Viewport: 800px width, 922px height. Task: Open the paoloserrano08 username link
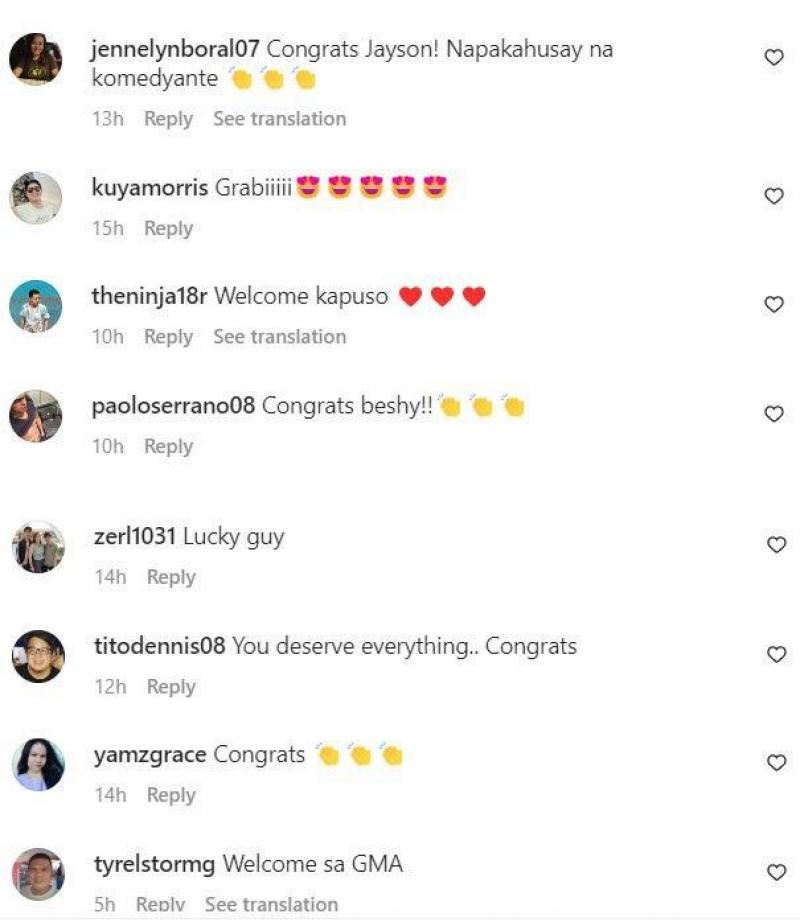(x=173, y=406)
